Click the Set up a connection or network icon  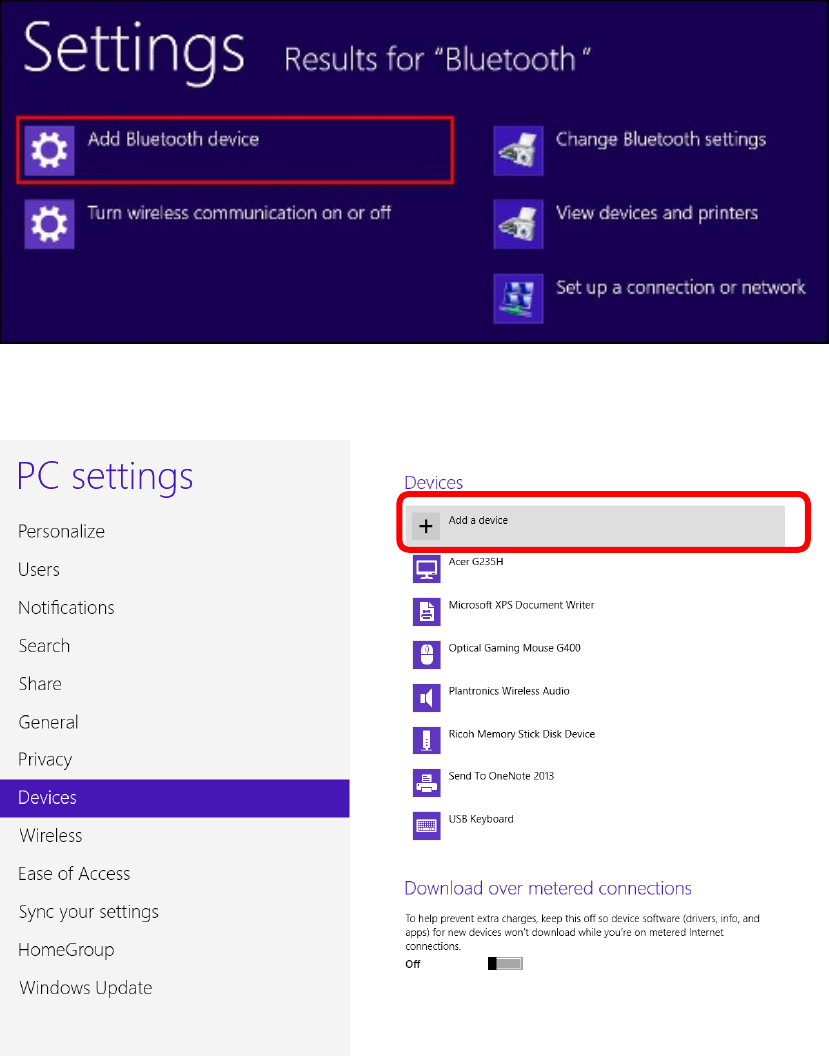518,298
